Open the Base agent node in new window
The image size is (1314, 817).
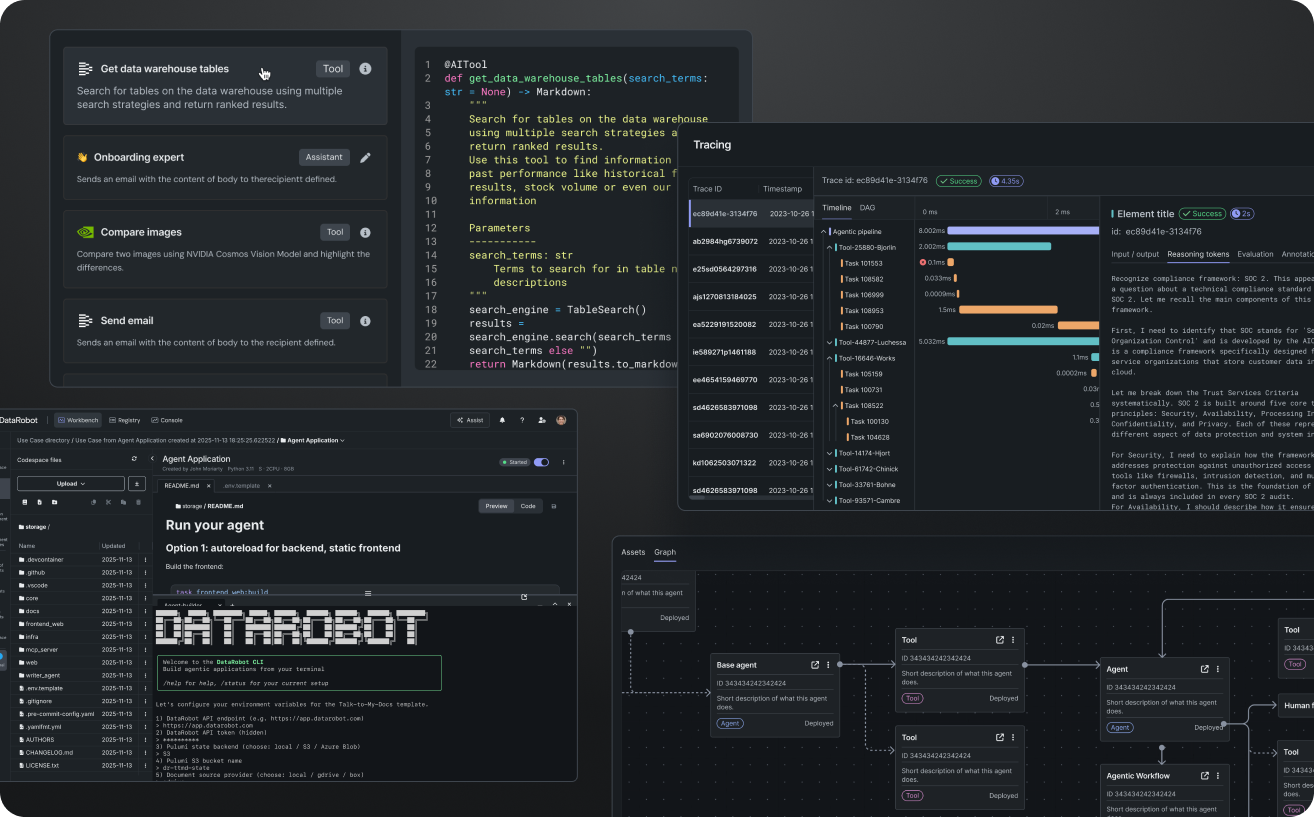[x=813, y=664]
